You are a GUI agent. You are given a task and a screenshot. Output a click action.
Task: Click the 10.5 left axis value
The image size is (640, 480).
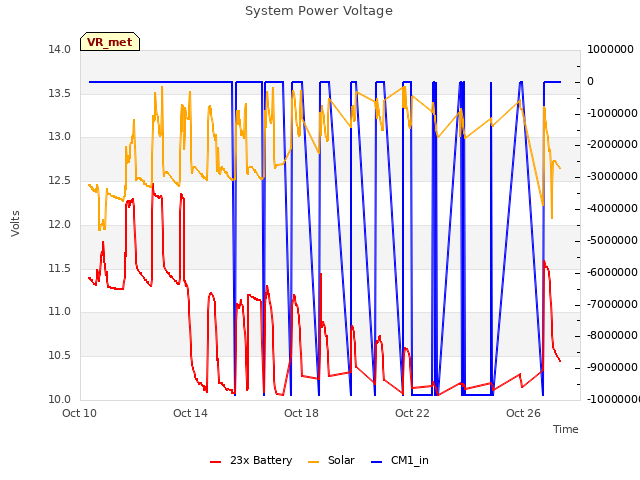point(60,356)
